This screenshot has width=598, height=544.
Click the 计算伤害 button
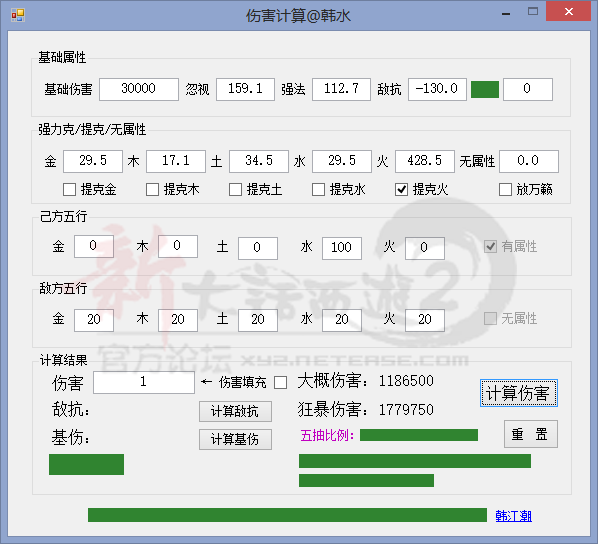tap(519, 393)
